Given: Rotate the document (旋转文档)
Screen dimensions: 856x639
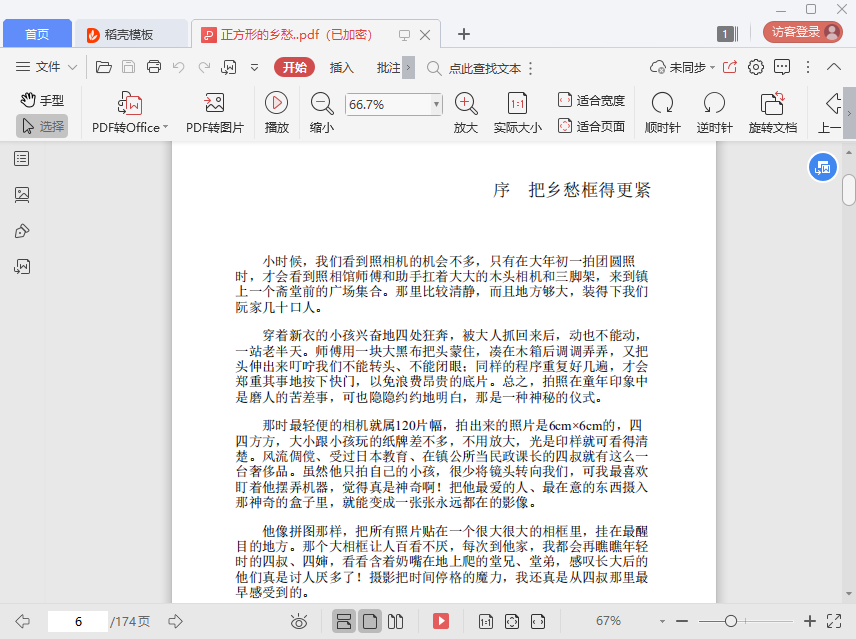Looking at the screenshot, I should pos(772,114).
